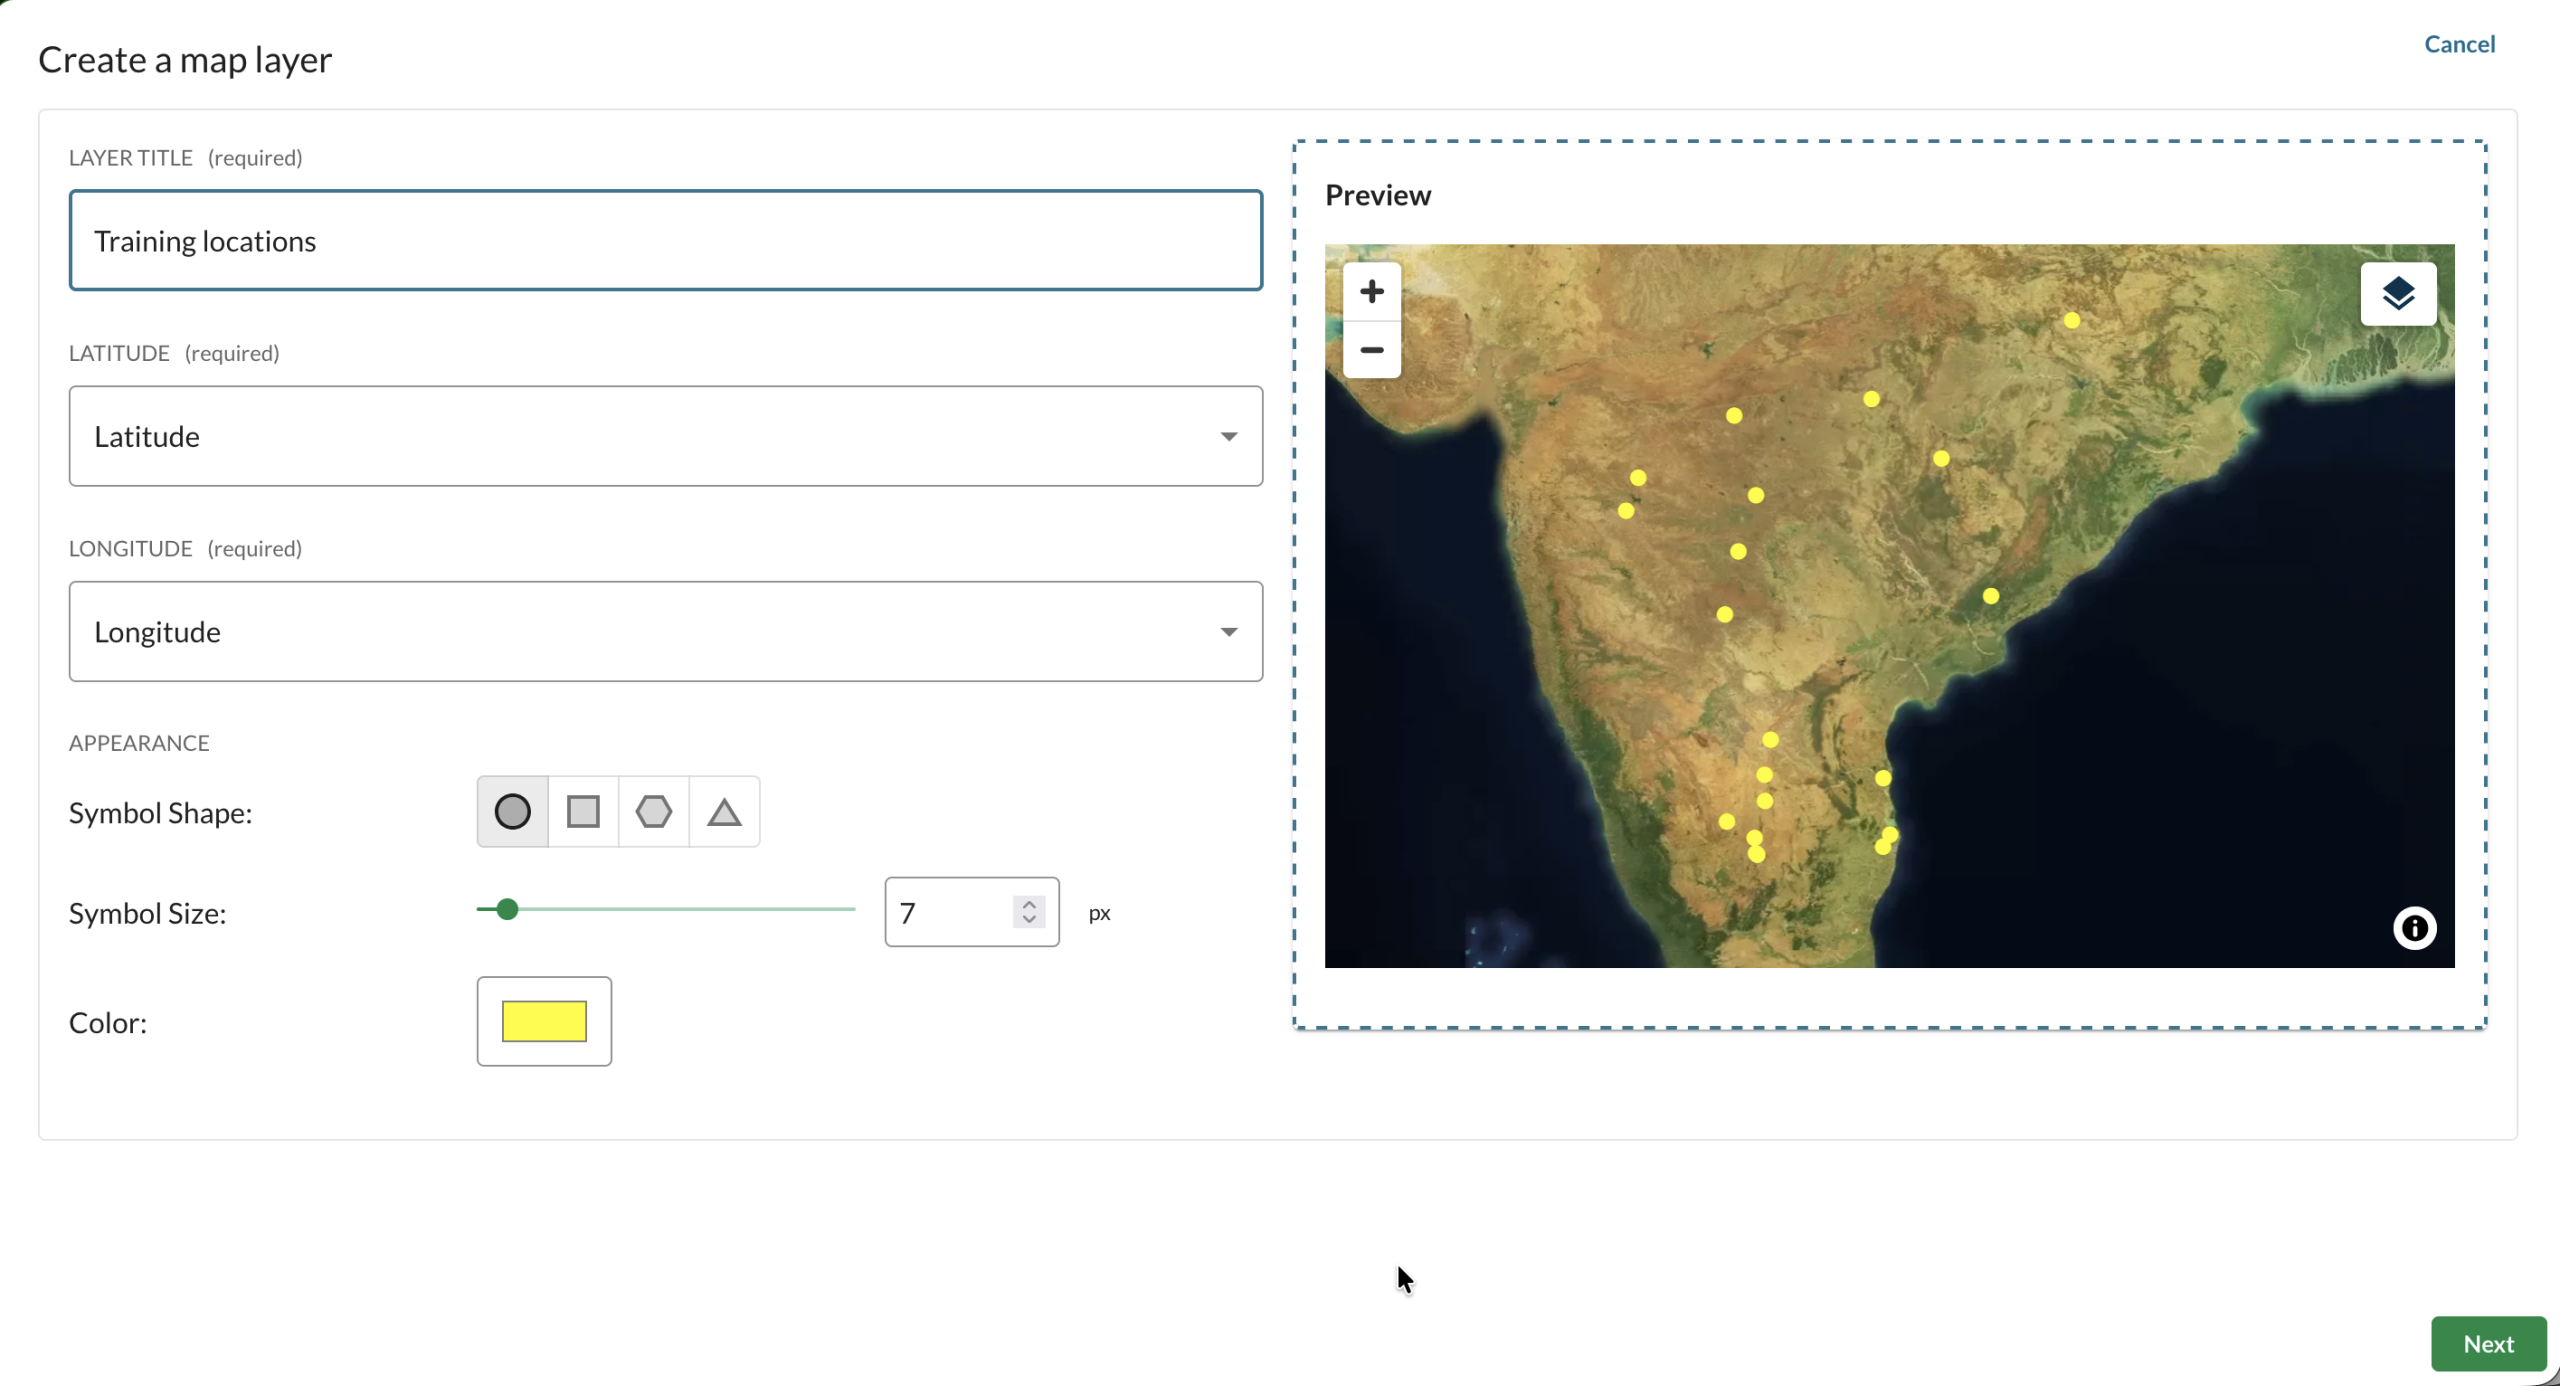
Task: Click the Layer Title input field
Action: pos(666,241)
